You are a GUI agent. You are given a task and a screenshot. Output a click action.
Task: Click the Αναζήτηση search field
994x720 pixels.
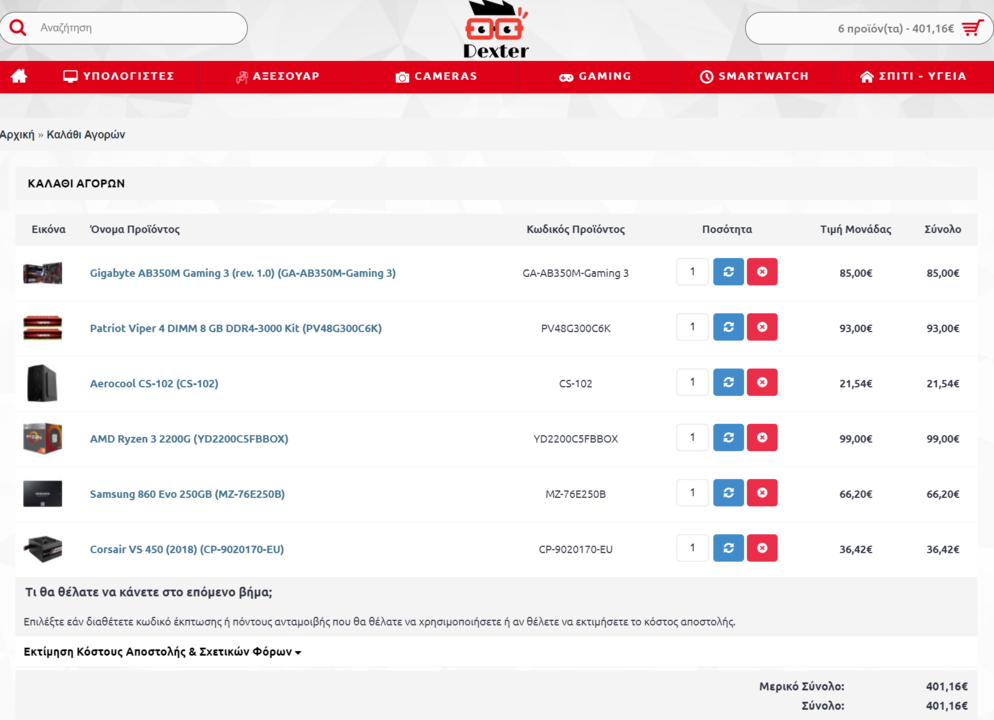click(x=124, y=28)
